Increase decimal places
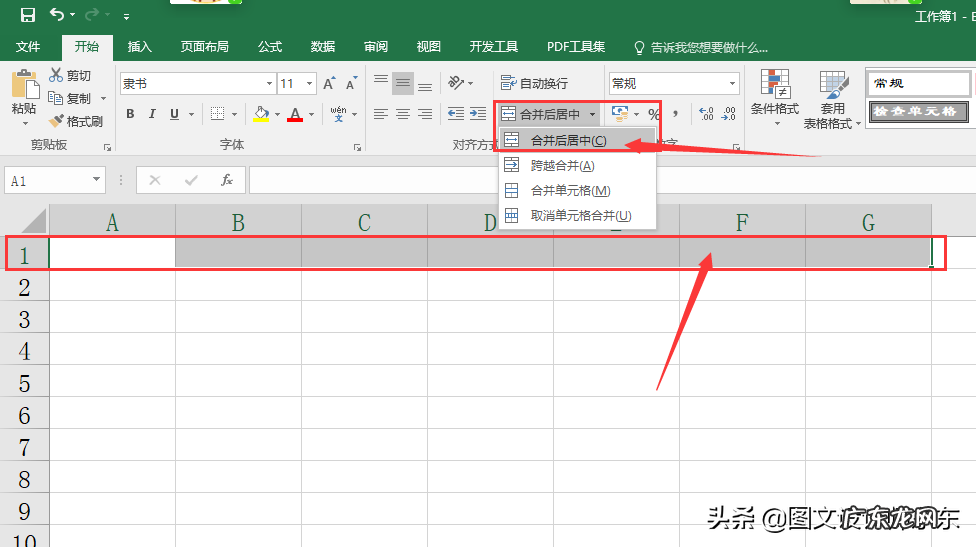This screenshot has width=976, height=547. [x=706, y=114]
